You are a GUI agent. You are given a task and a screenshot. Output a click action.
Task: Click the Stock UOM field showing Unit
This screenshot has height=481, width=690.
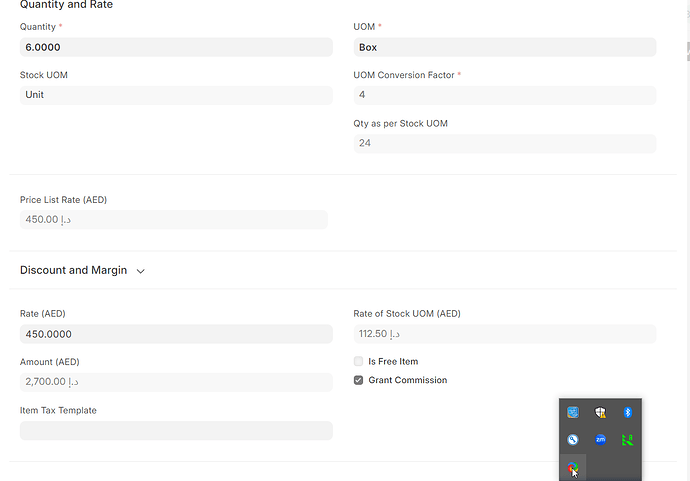[176, 95]
